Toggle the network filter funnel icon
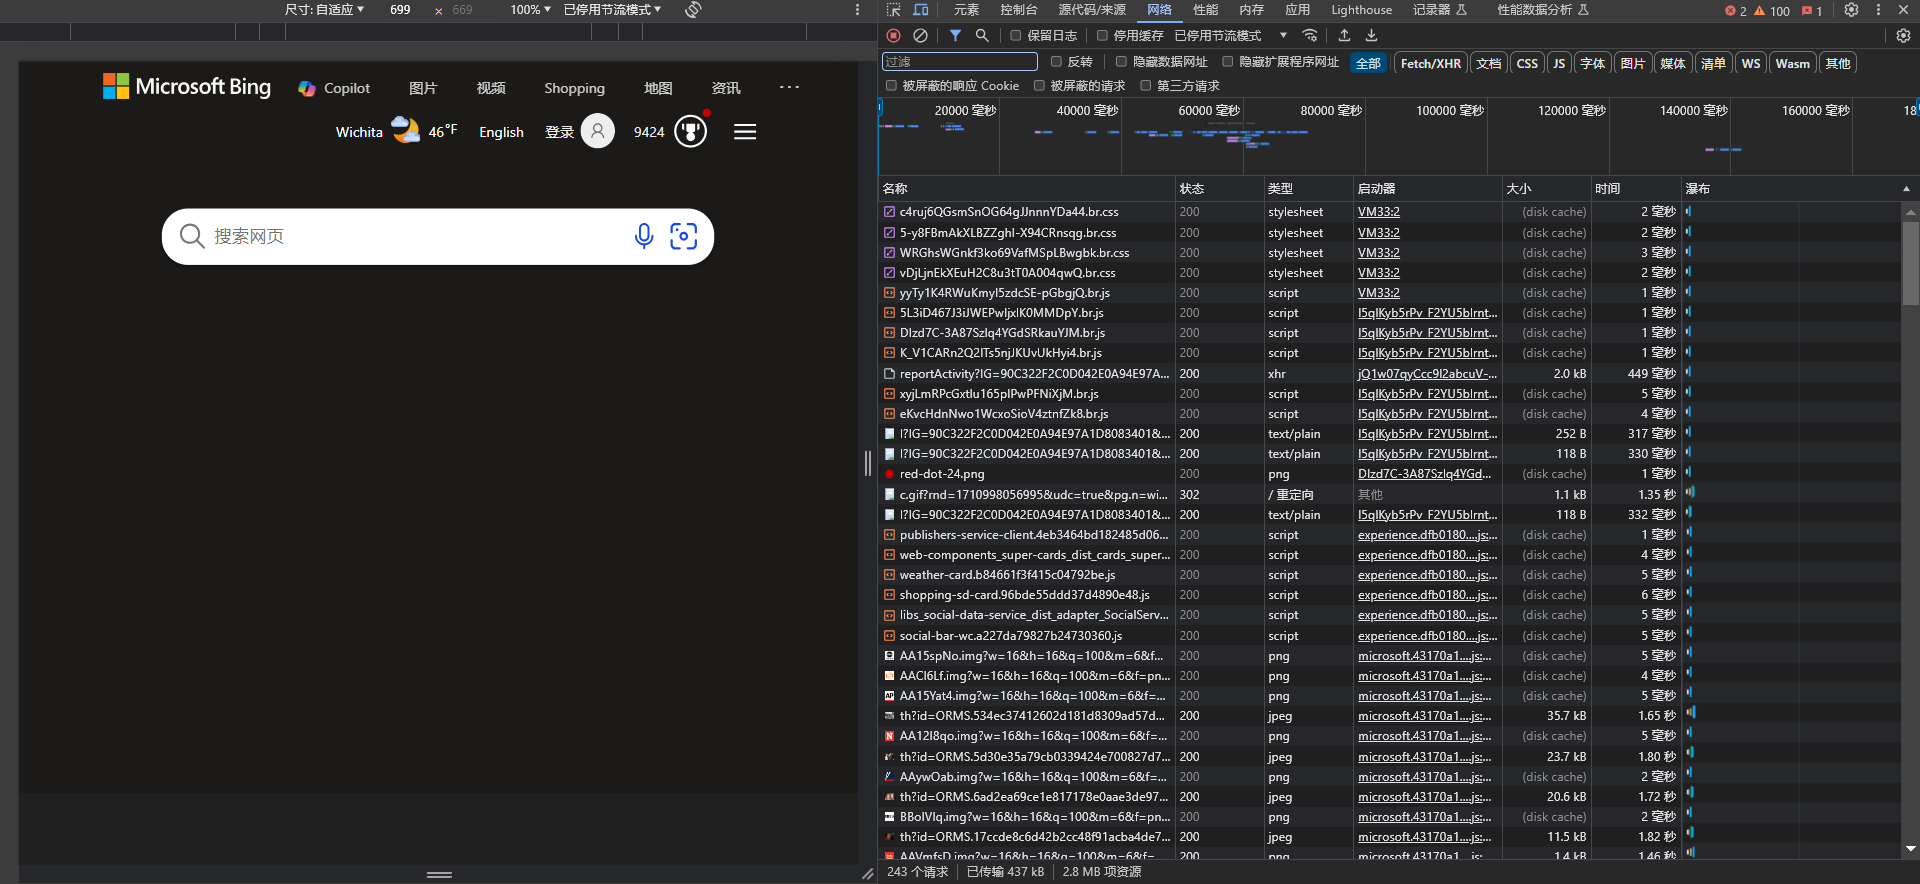Viewport: 1920px width, 884px height. point(955,36)
